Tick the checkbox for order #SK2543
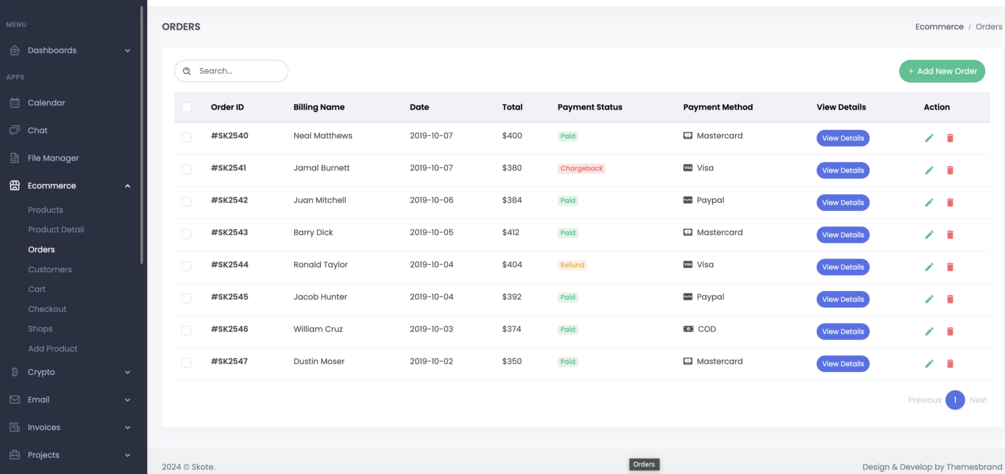The width and height of the screenshot is (1005, 474). click(x=187, y=234)
